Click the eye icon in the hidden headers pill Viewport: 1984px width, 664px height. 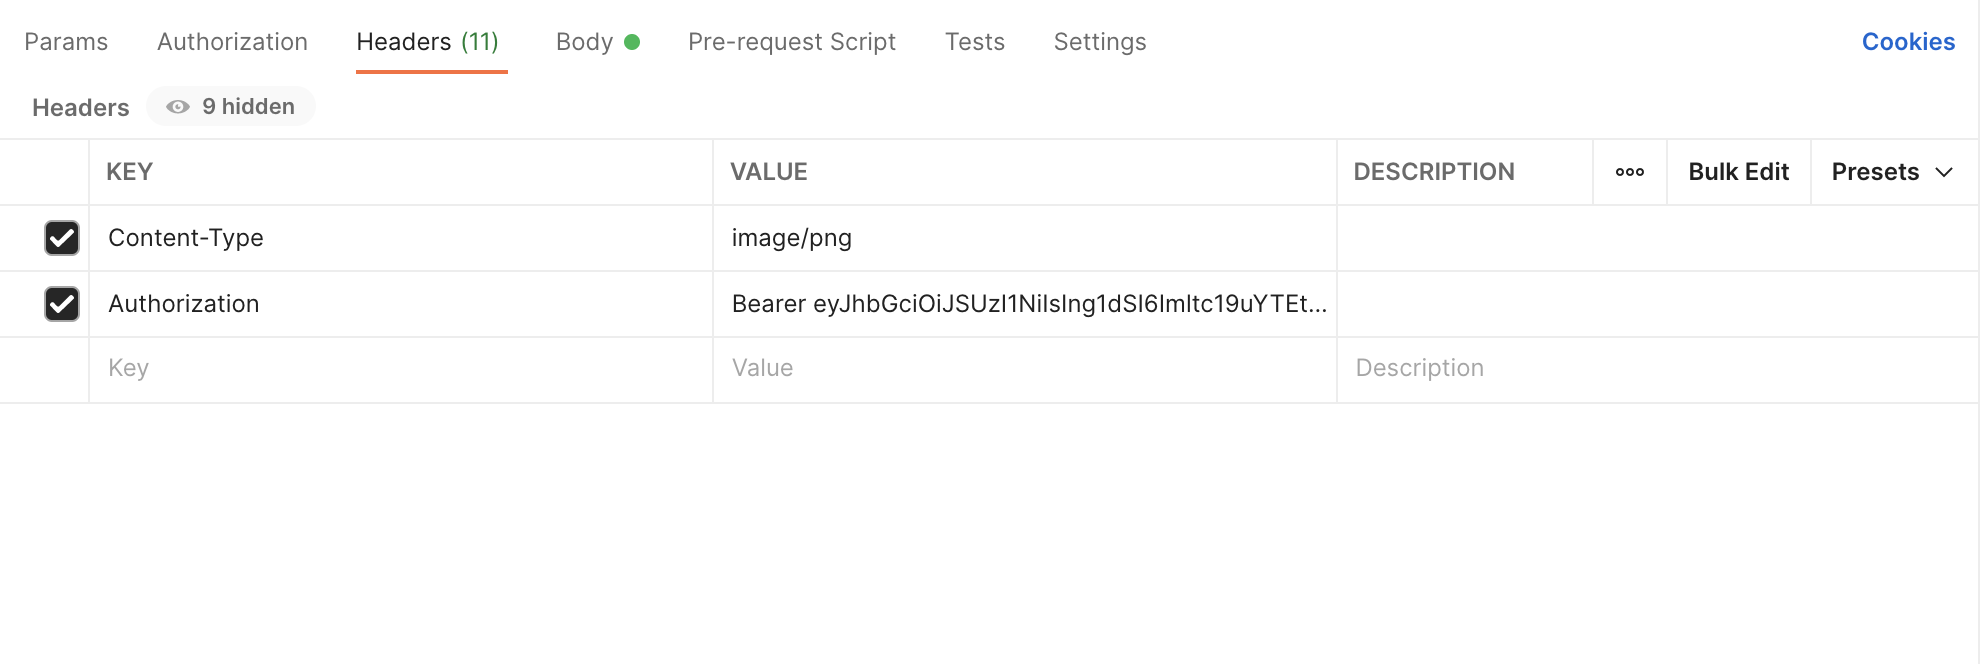(178, 106)
